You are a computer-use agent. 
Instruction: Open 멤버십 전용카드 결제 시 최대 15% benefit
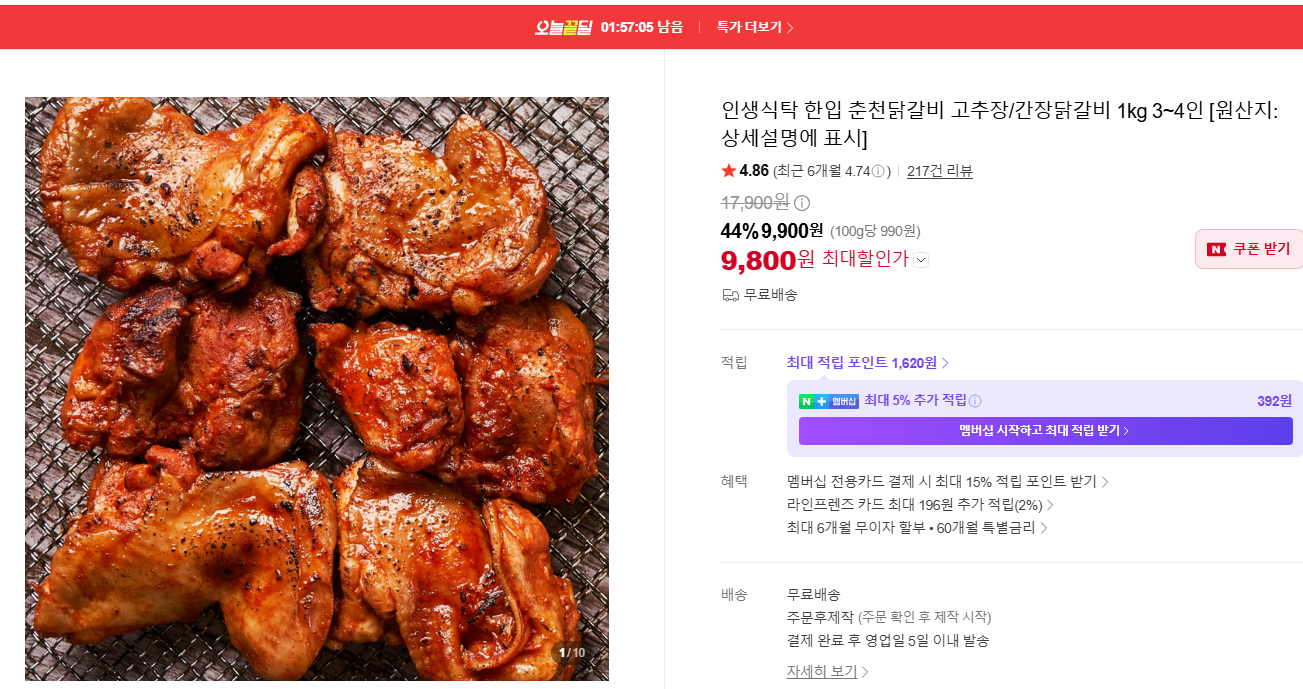pyautogui.click(x=948, y=482)
